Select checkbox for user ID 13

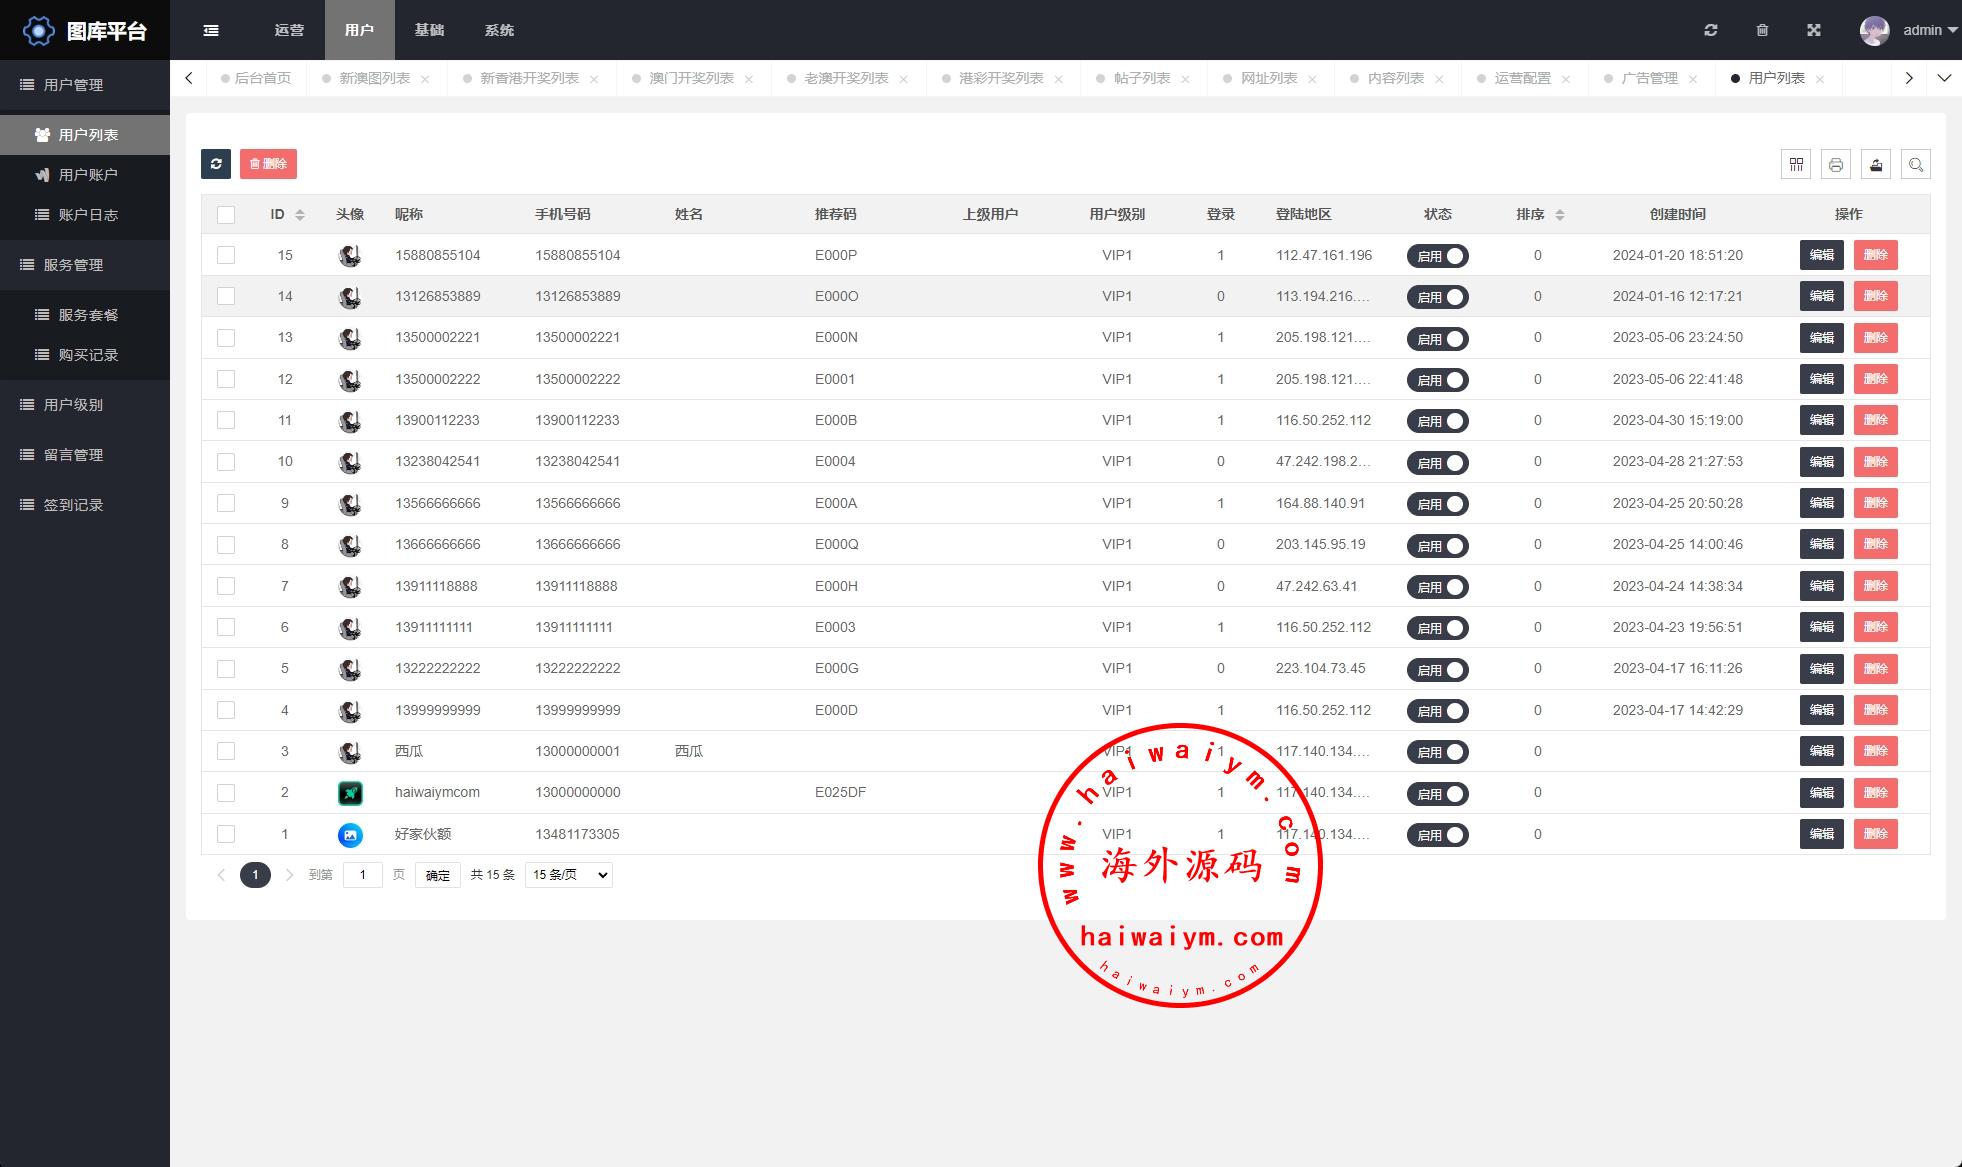[226, 338]
